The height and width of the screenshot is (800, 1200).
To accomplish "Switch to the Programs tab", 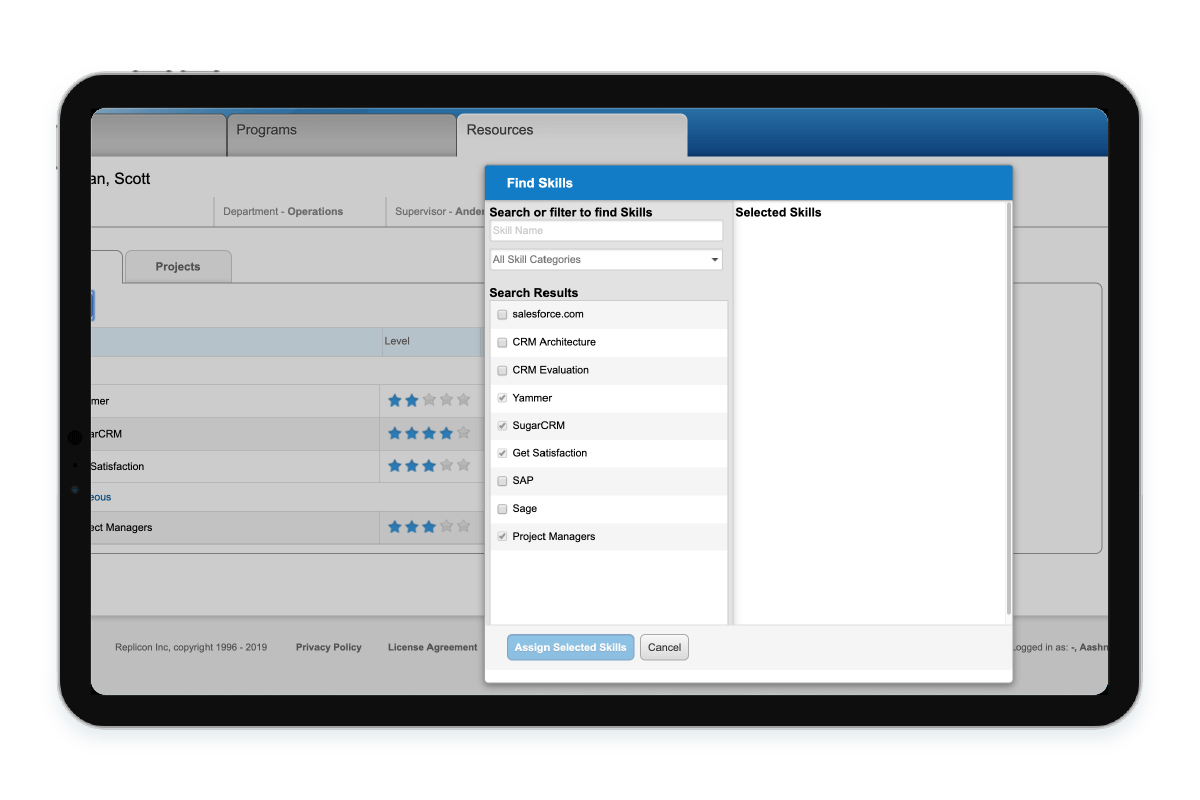I will 342,134.
